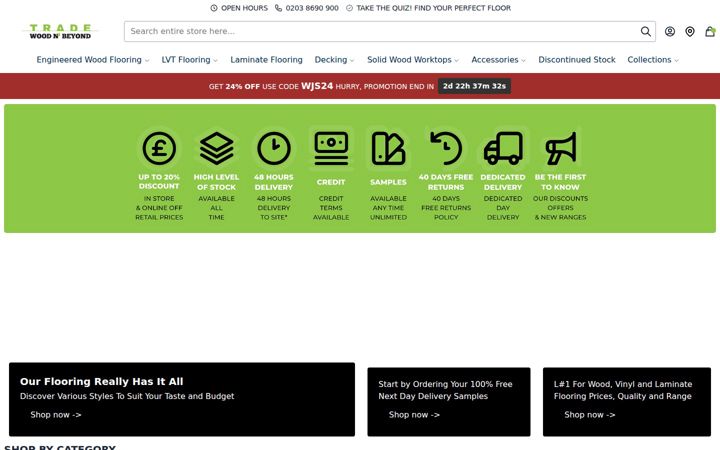Open the user account icon

670,31
